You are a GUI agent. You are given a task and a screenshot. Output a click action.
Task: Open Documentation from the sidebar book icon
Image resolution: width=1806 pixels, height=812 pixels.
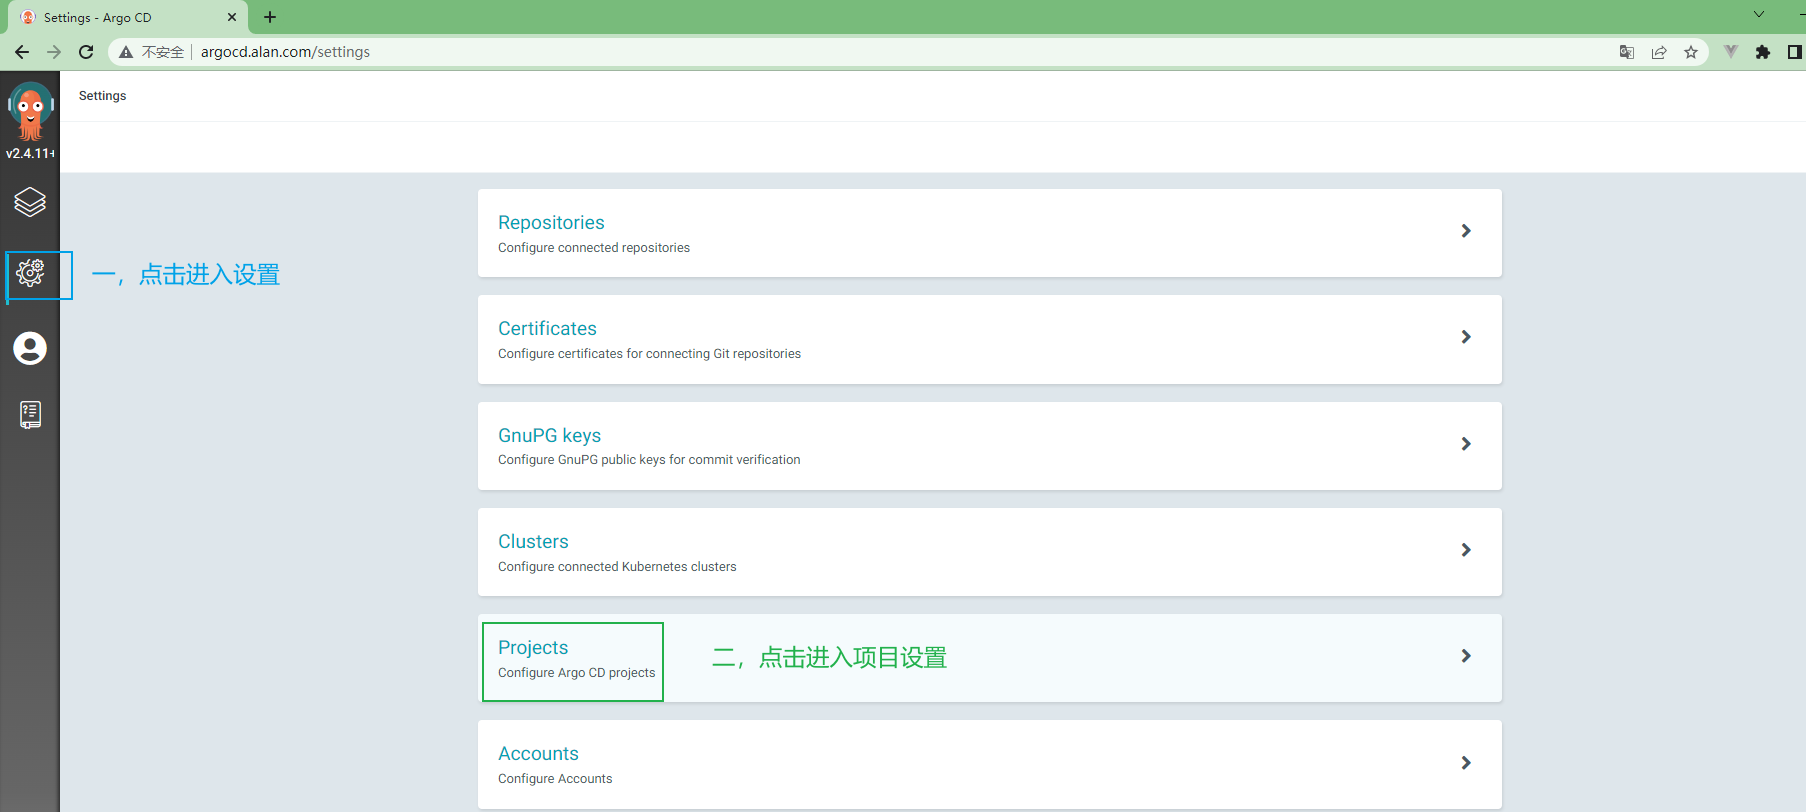pyautogui.click(x=30, y=414)
